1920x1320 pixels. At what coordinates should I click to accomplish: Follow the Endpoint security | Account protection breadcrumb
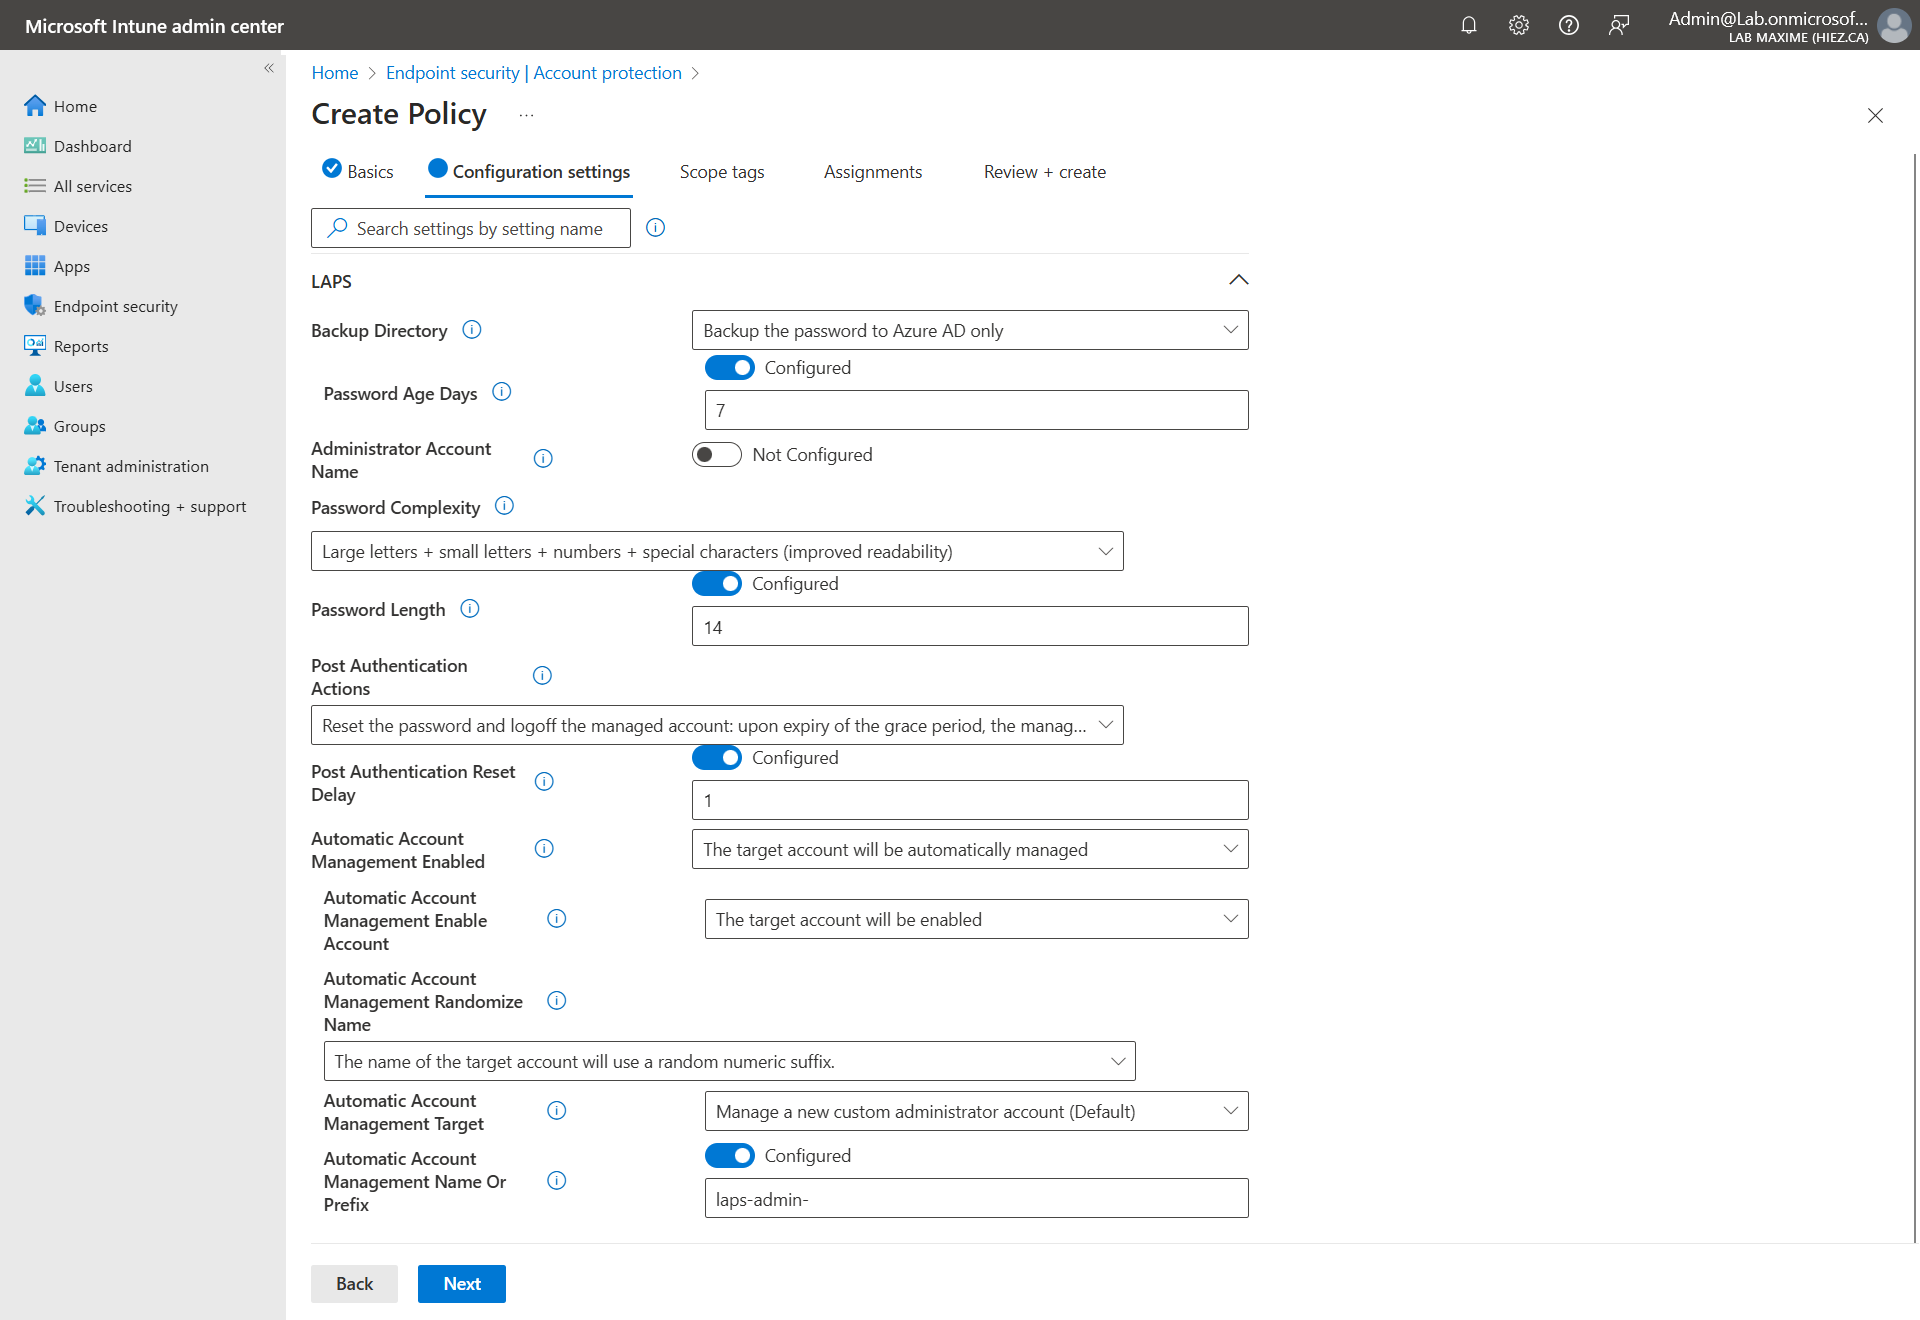tap(533, 73)
